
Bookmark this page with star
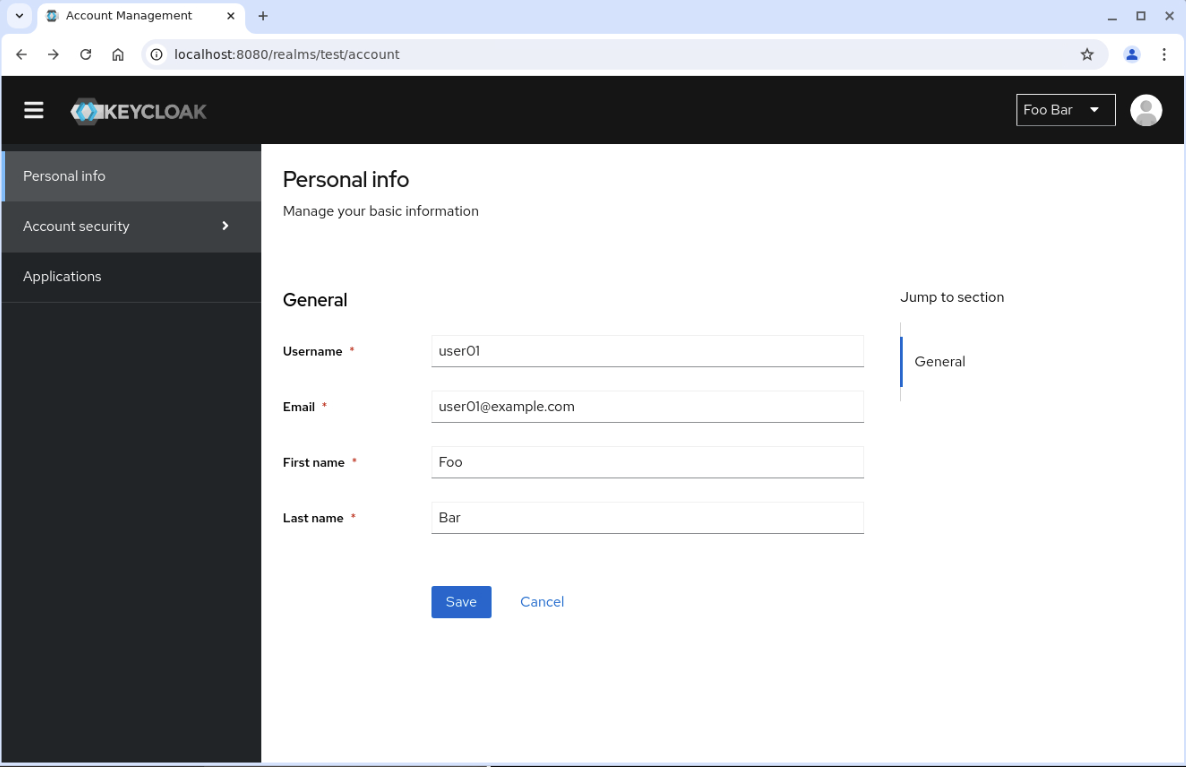pos(1086,54)
